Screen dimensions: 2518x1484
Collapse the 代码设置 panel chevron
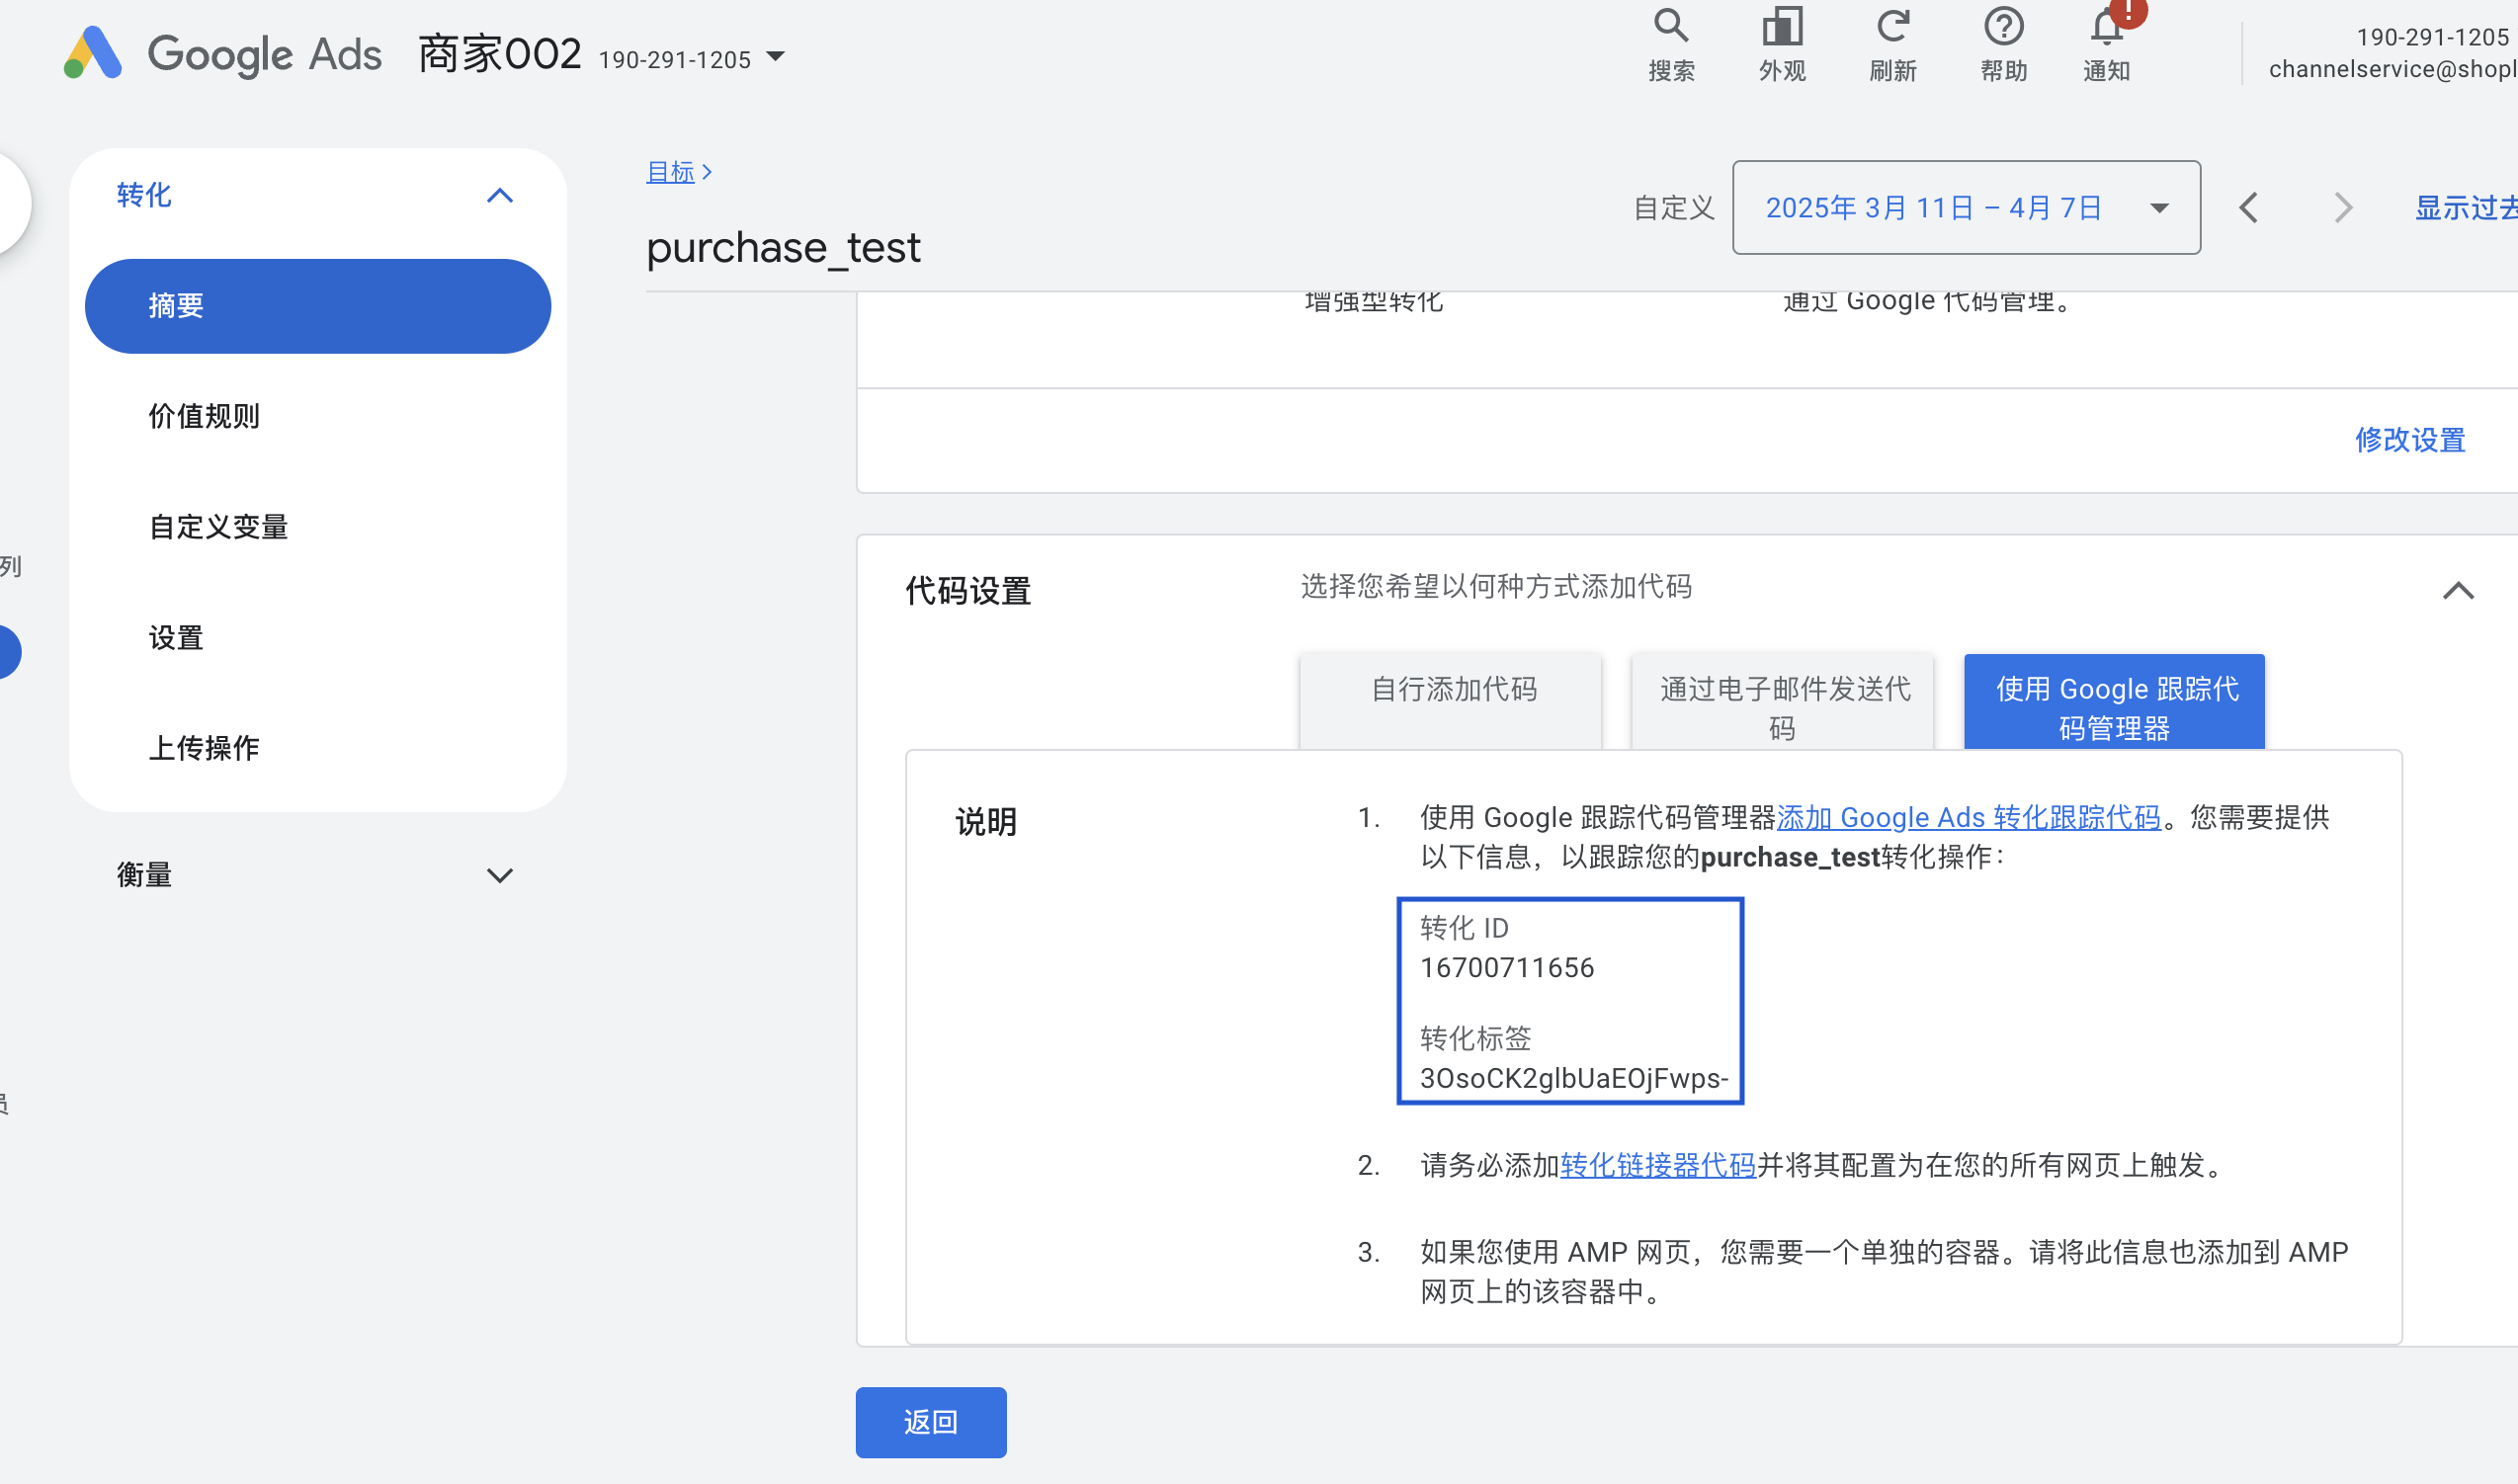point(2458,591)
